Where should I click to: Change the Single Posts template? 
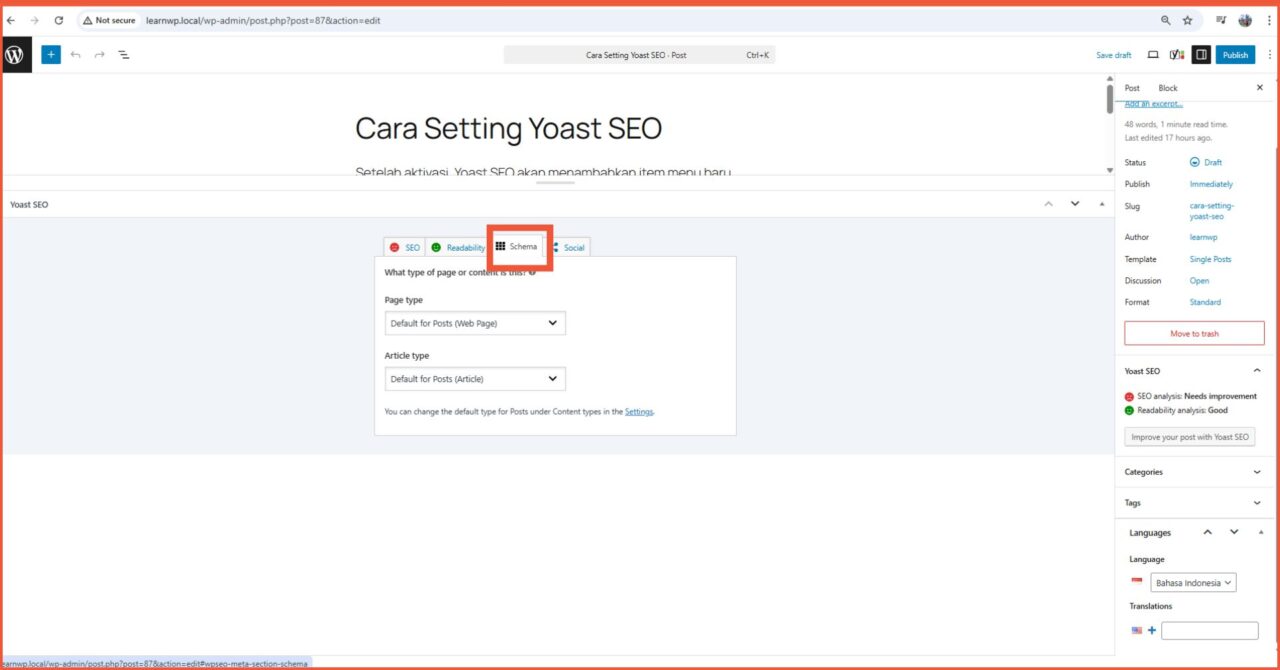coord(1210,259)
